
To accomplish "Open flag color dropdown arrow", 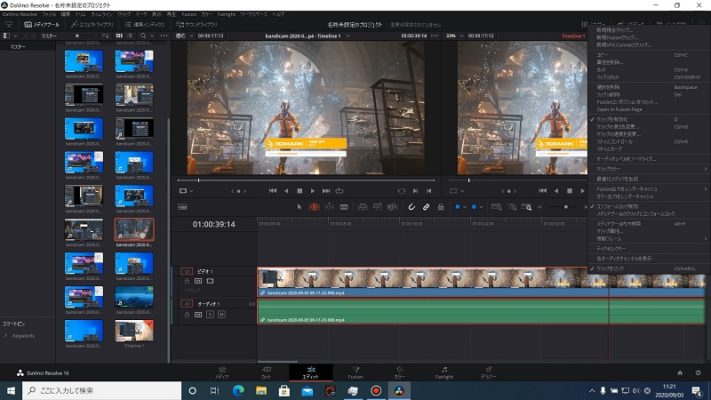I will tap(465, 207).
